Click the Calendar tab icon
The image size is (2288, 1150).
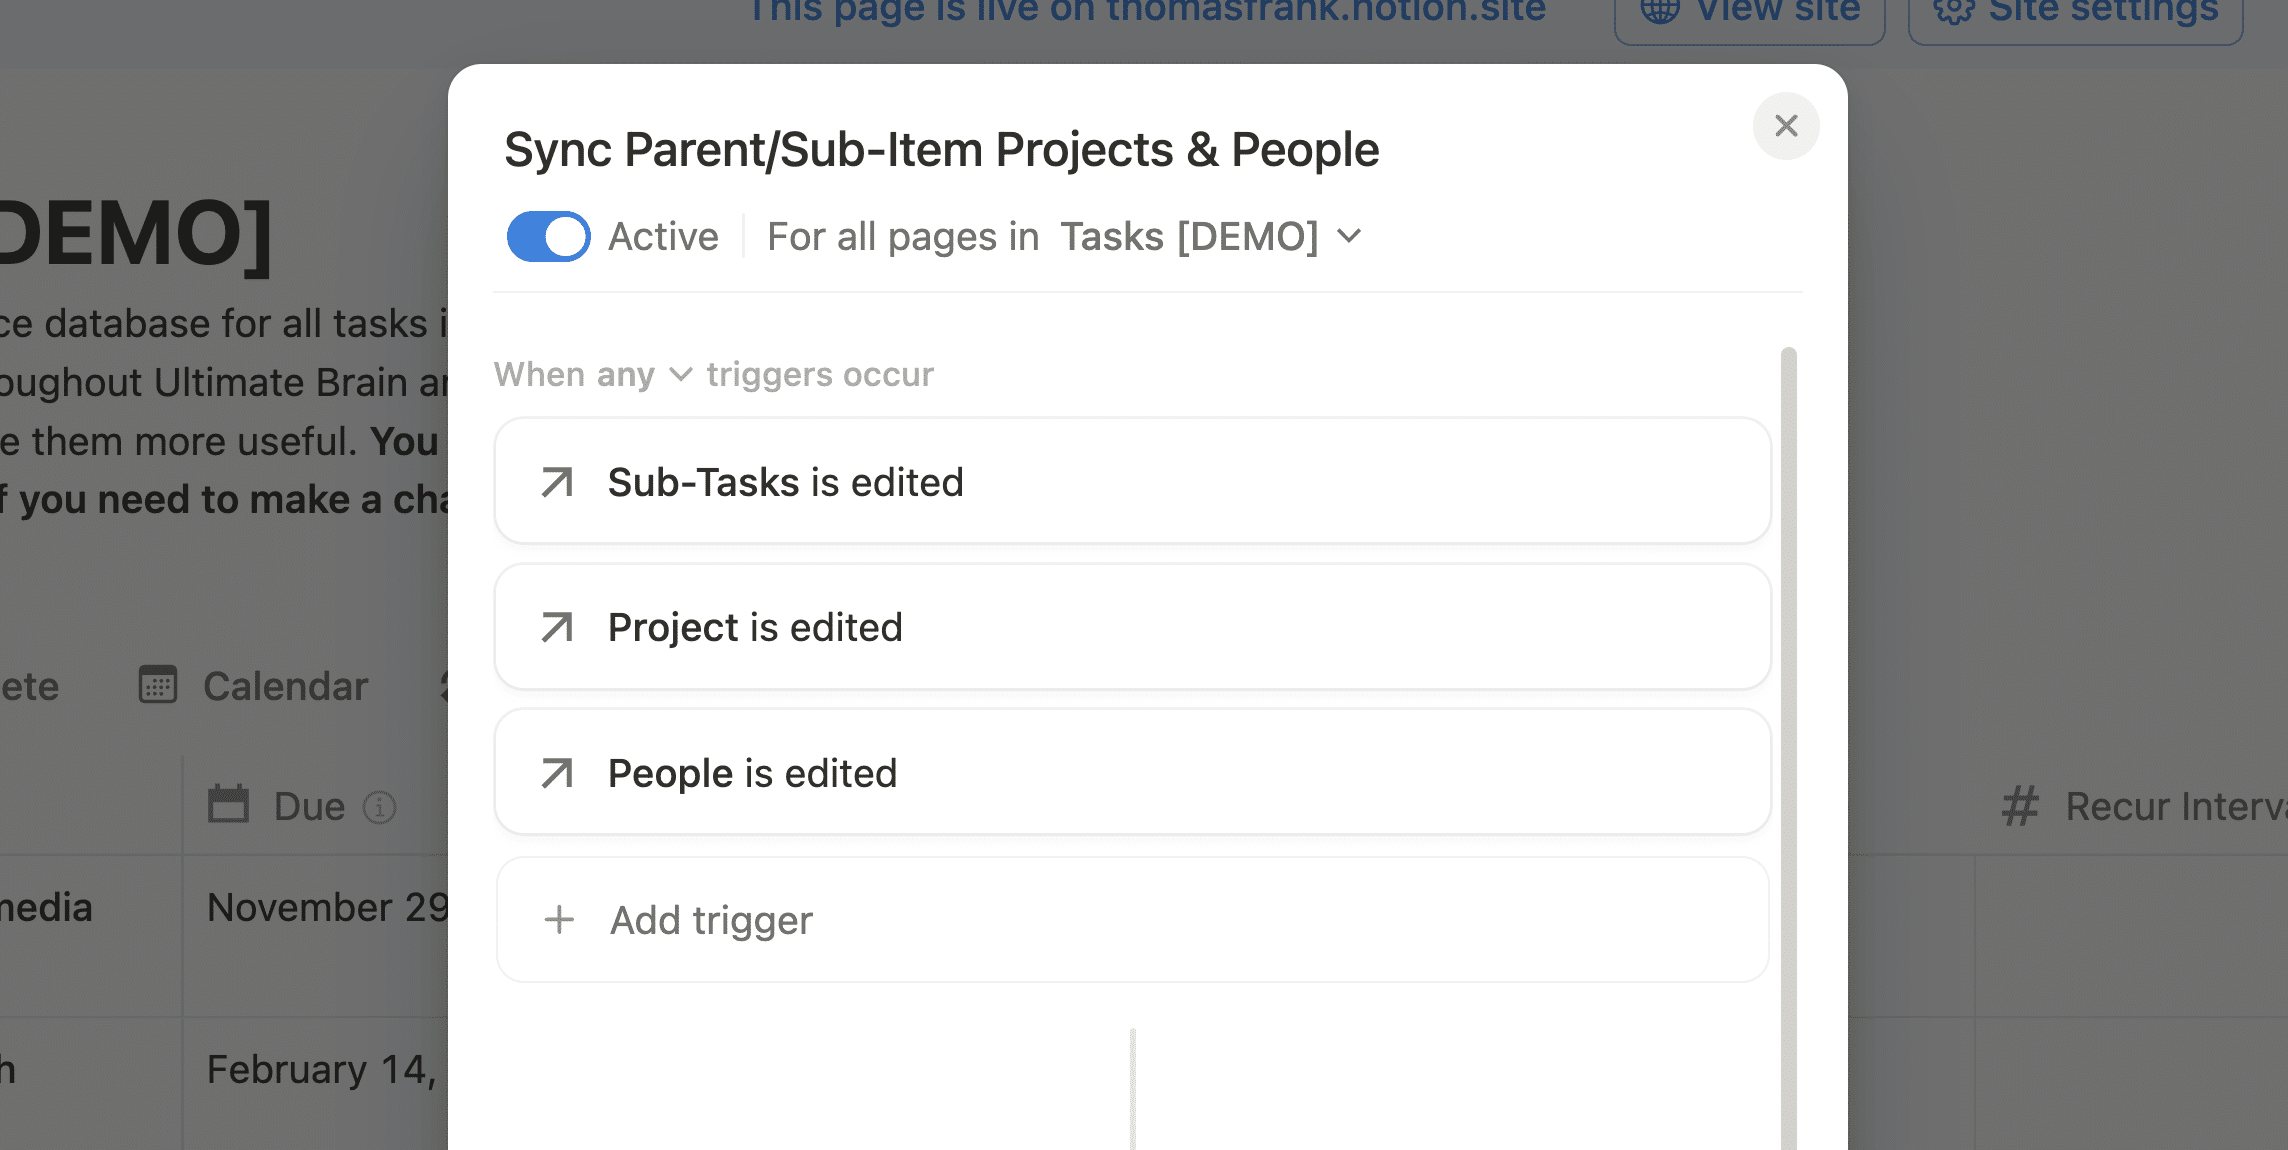pos(158,685)
